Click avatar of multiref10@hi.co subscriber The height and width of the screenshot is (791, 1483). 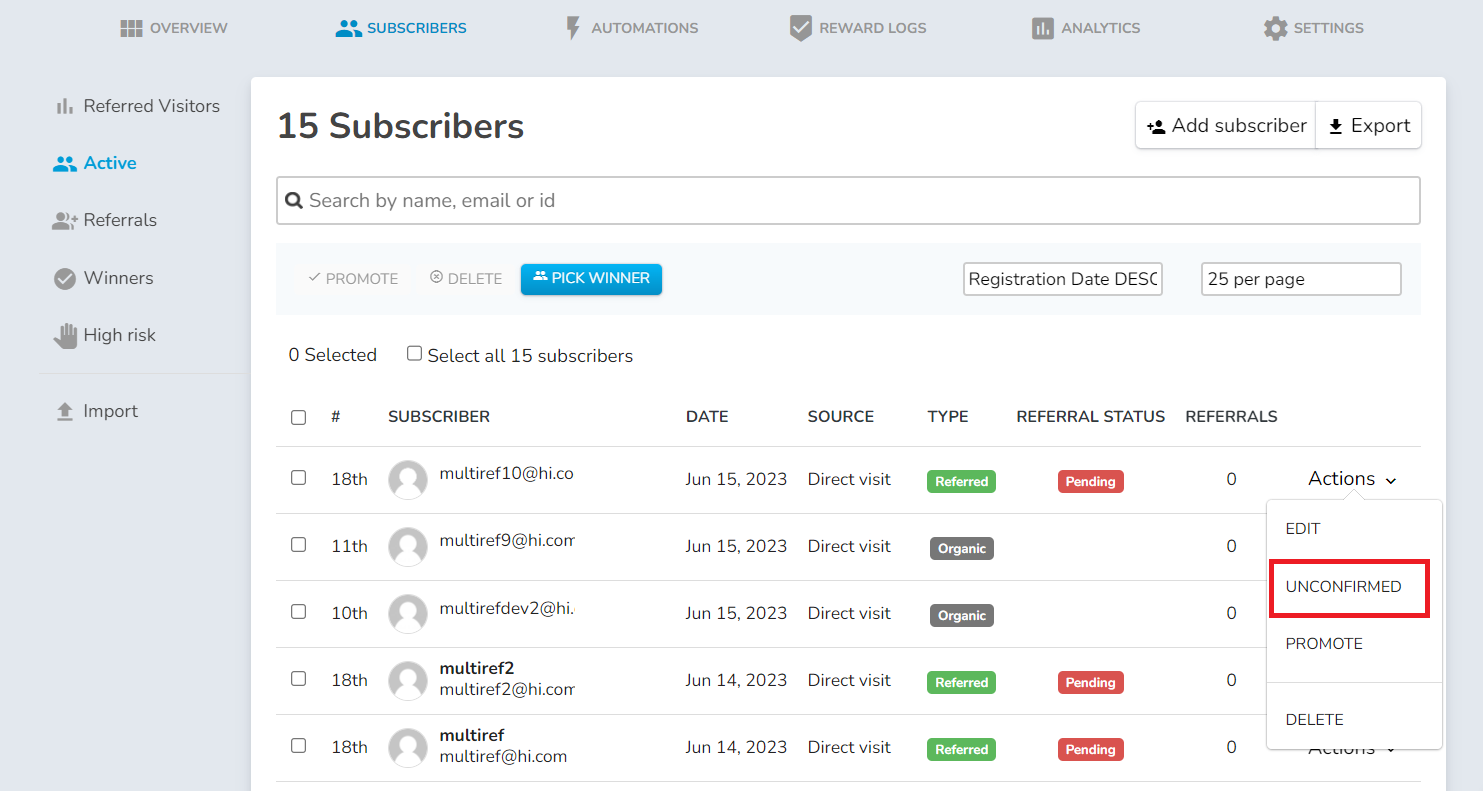pyautogui.click(x=408, y=480)
